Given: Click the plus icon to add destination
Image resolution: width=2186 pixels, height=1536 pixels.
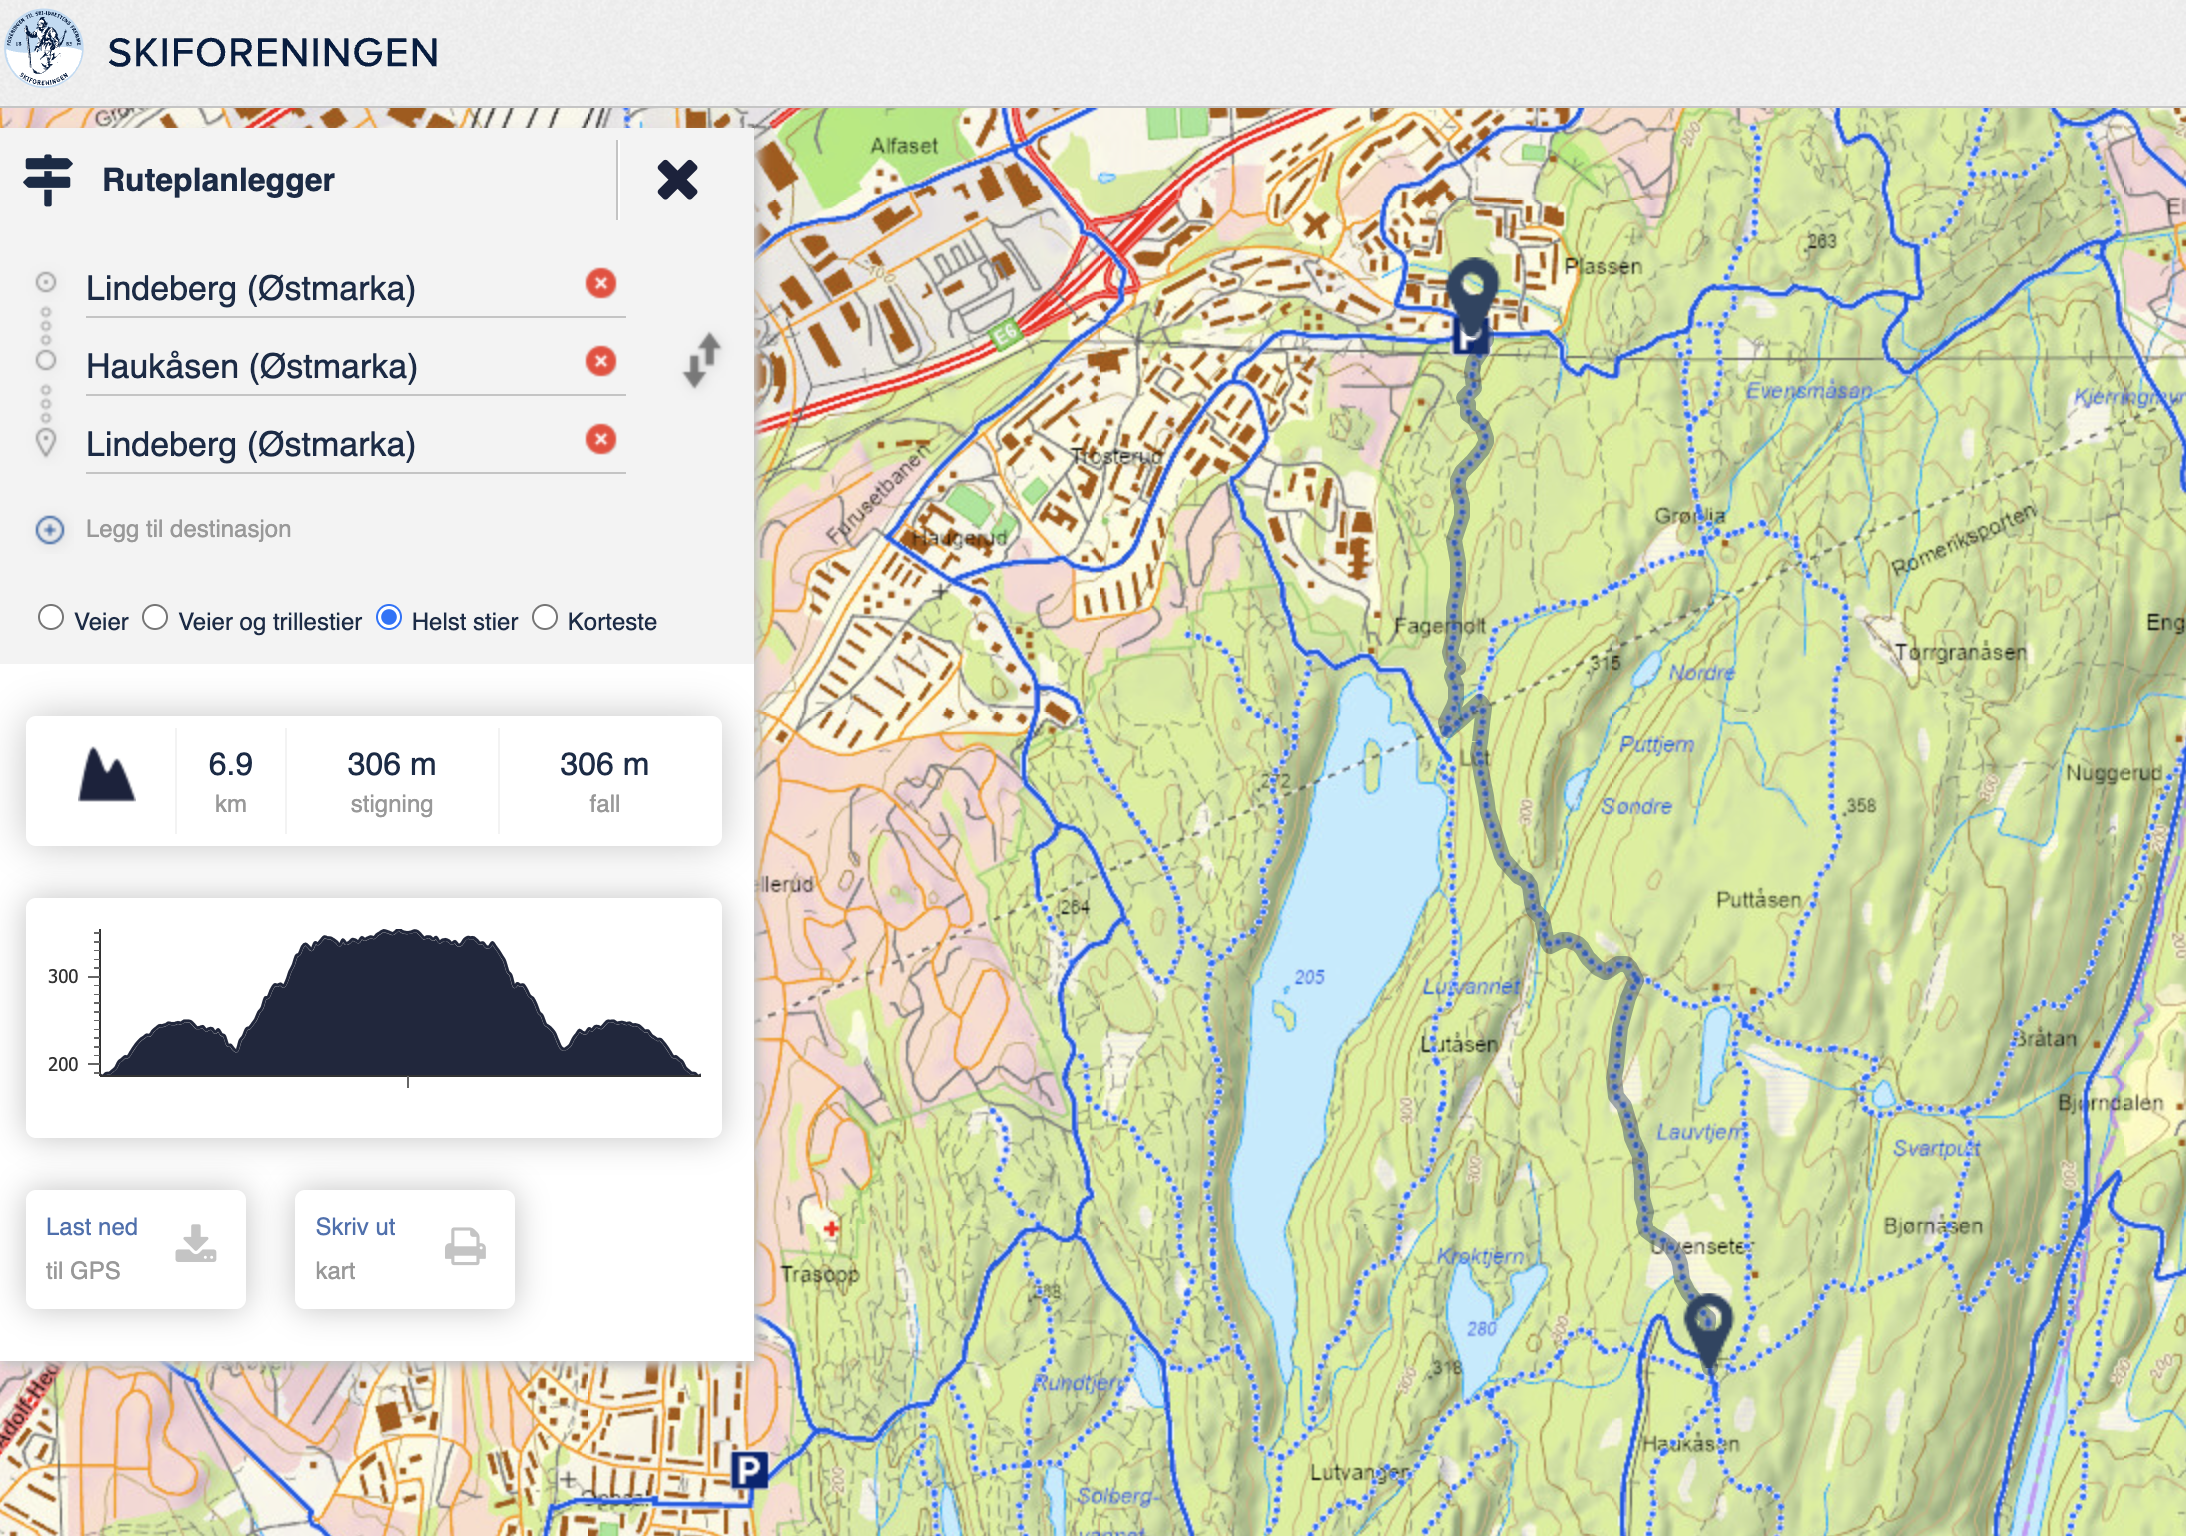Looking at the screenshot, I should [x=50, y=529].
